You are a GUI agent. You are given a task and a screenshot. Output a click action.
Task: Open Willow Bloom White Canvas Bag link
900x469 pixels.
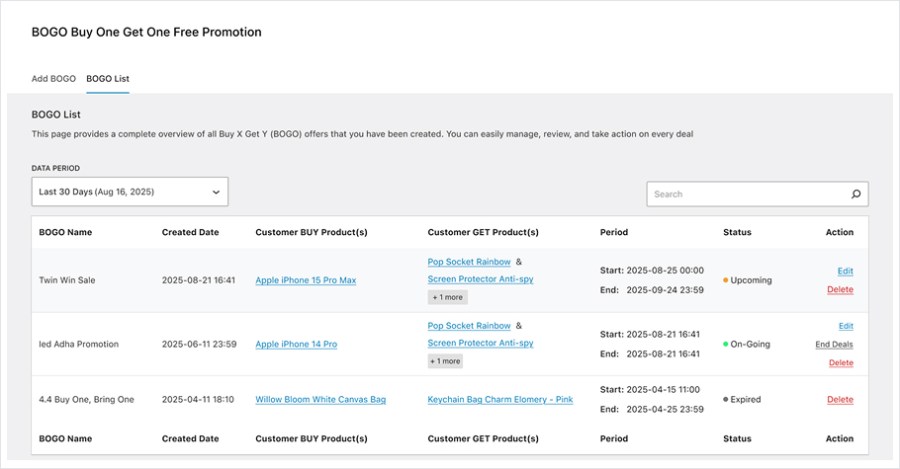pos(320,400)
